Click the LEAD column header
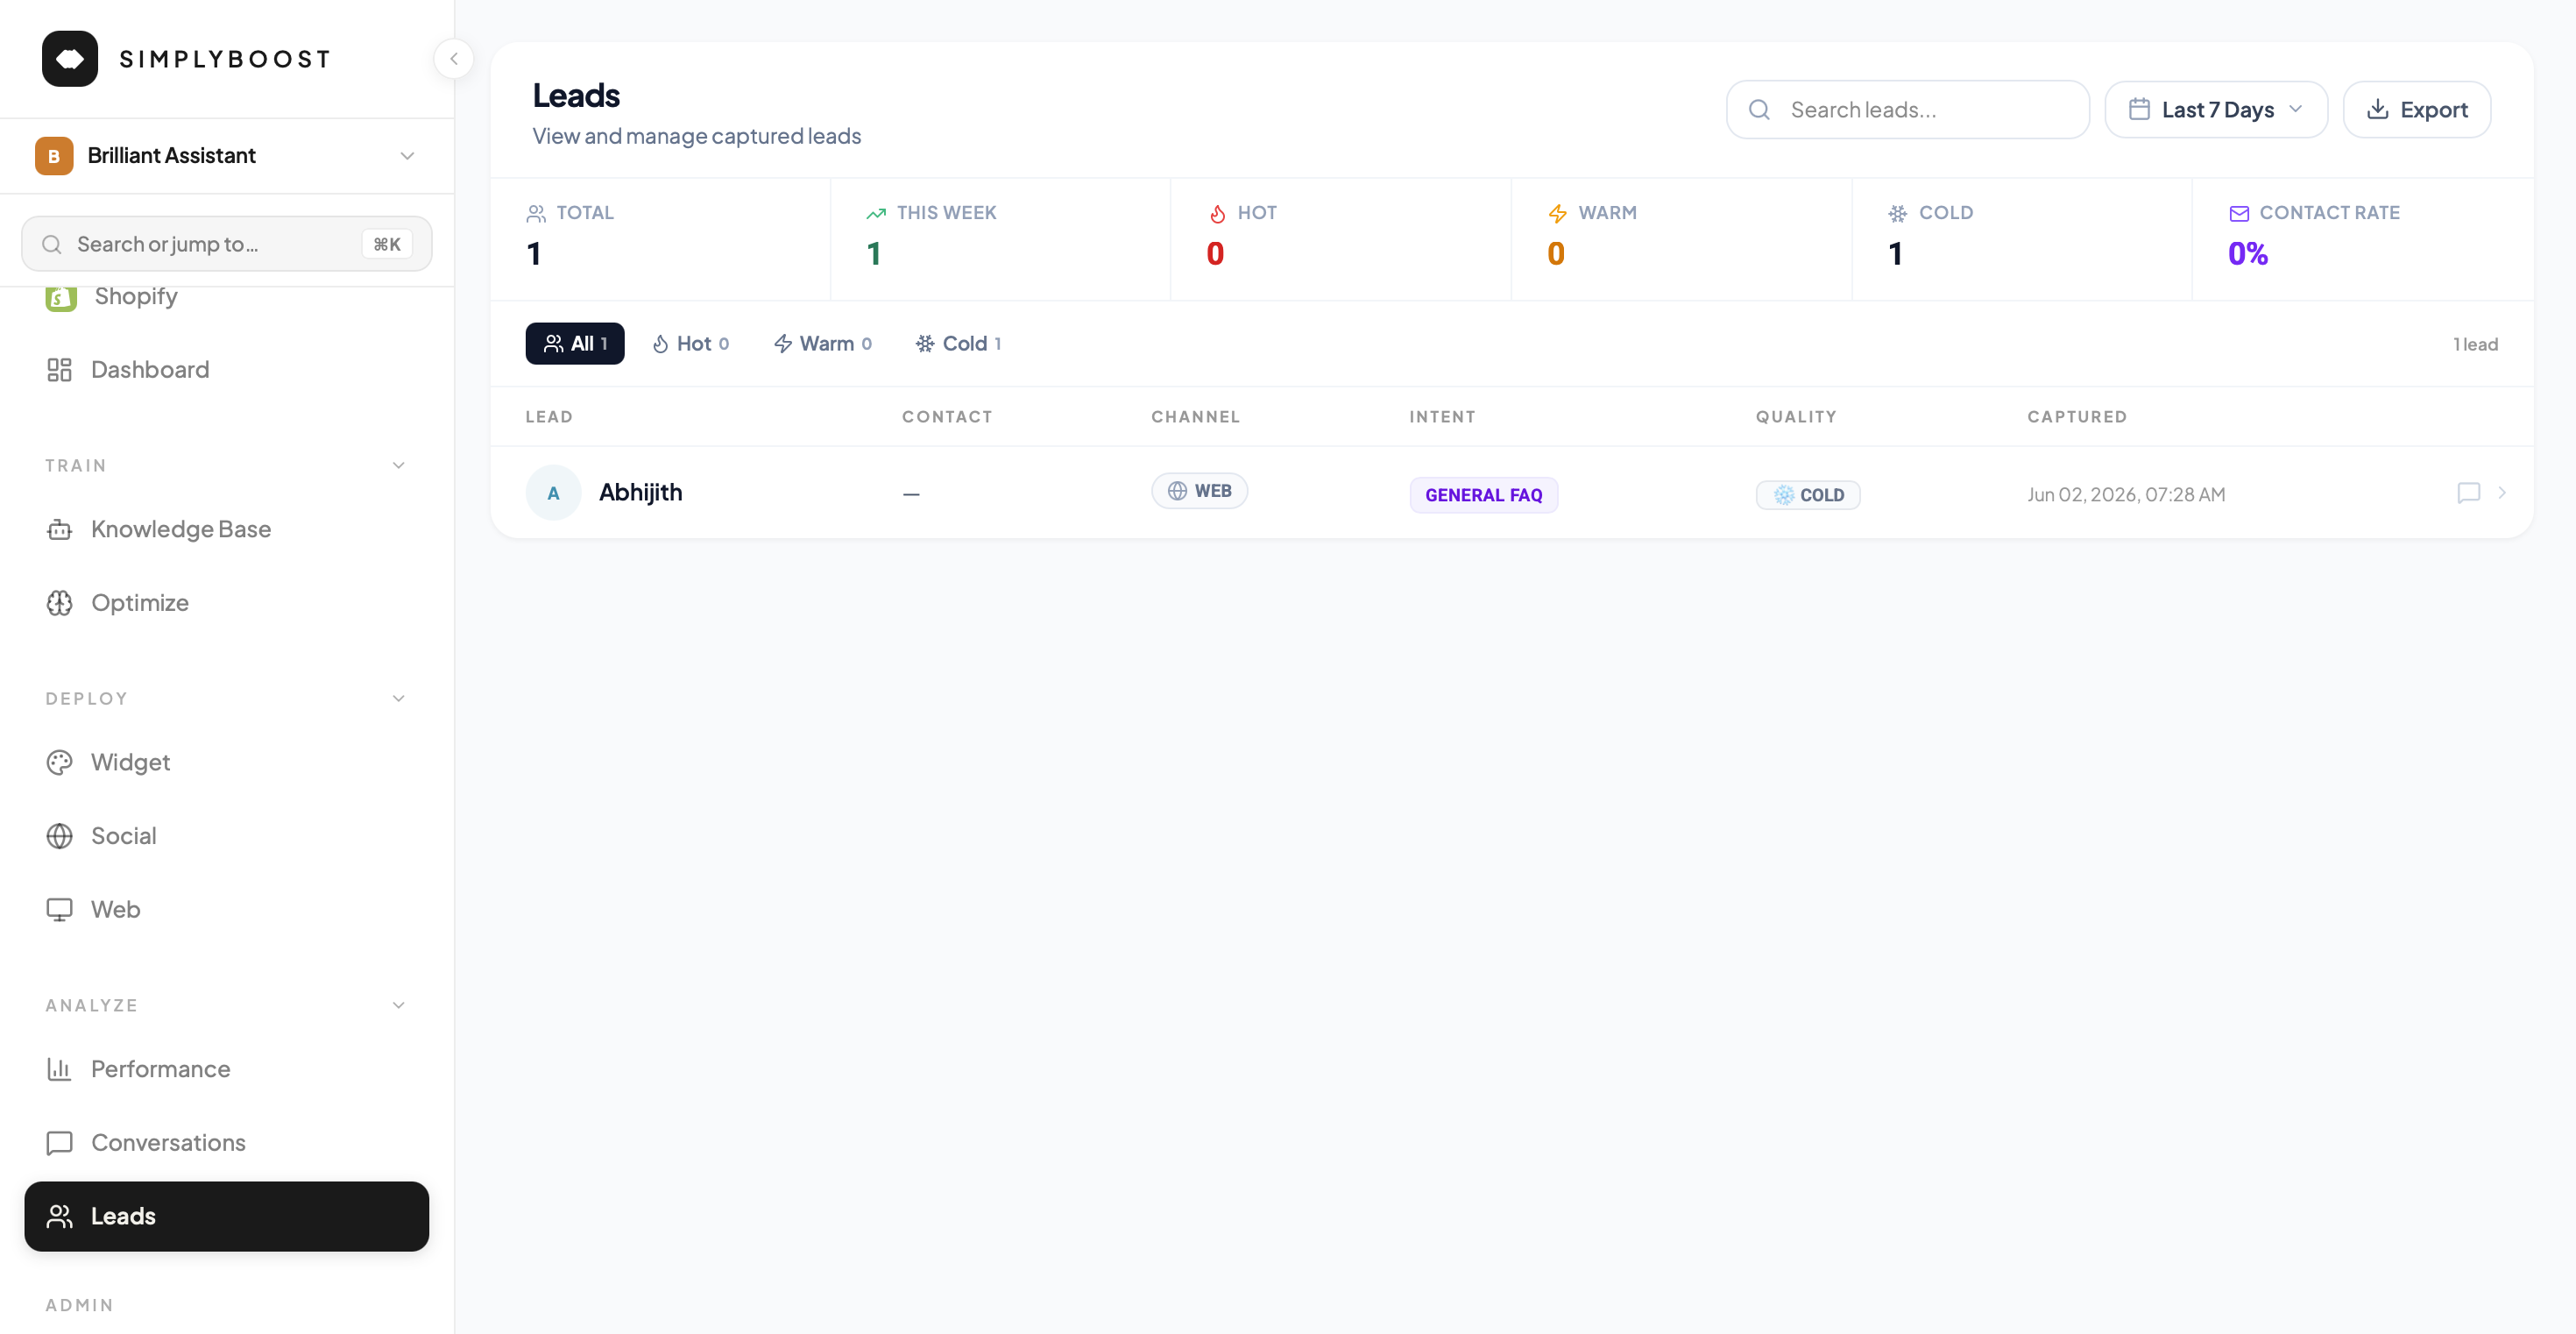Viewport: 2576px width, 1334px height. (549, 417)
